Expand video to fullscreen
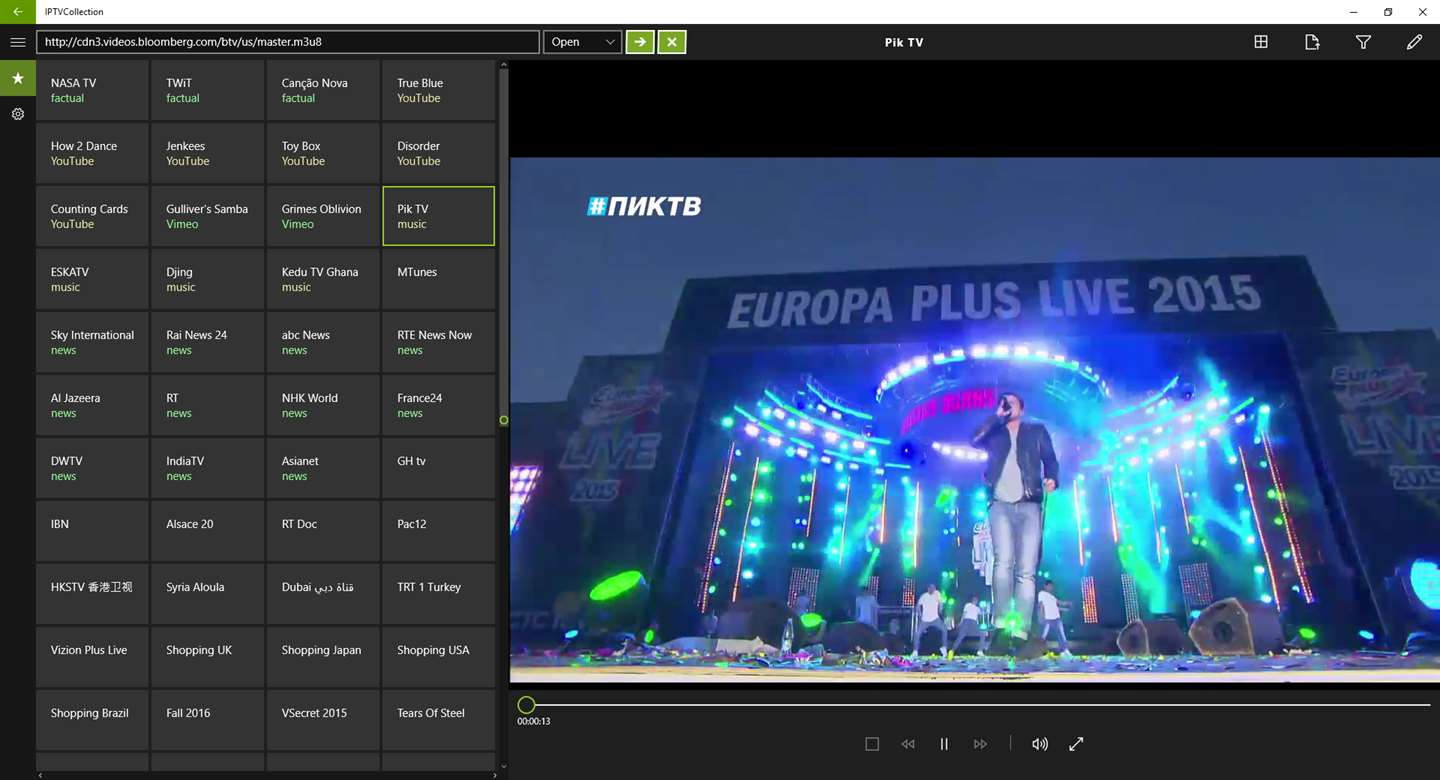The width and height of the screenshot is (1440, 780). click(1076, 744)
